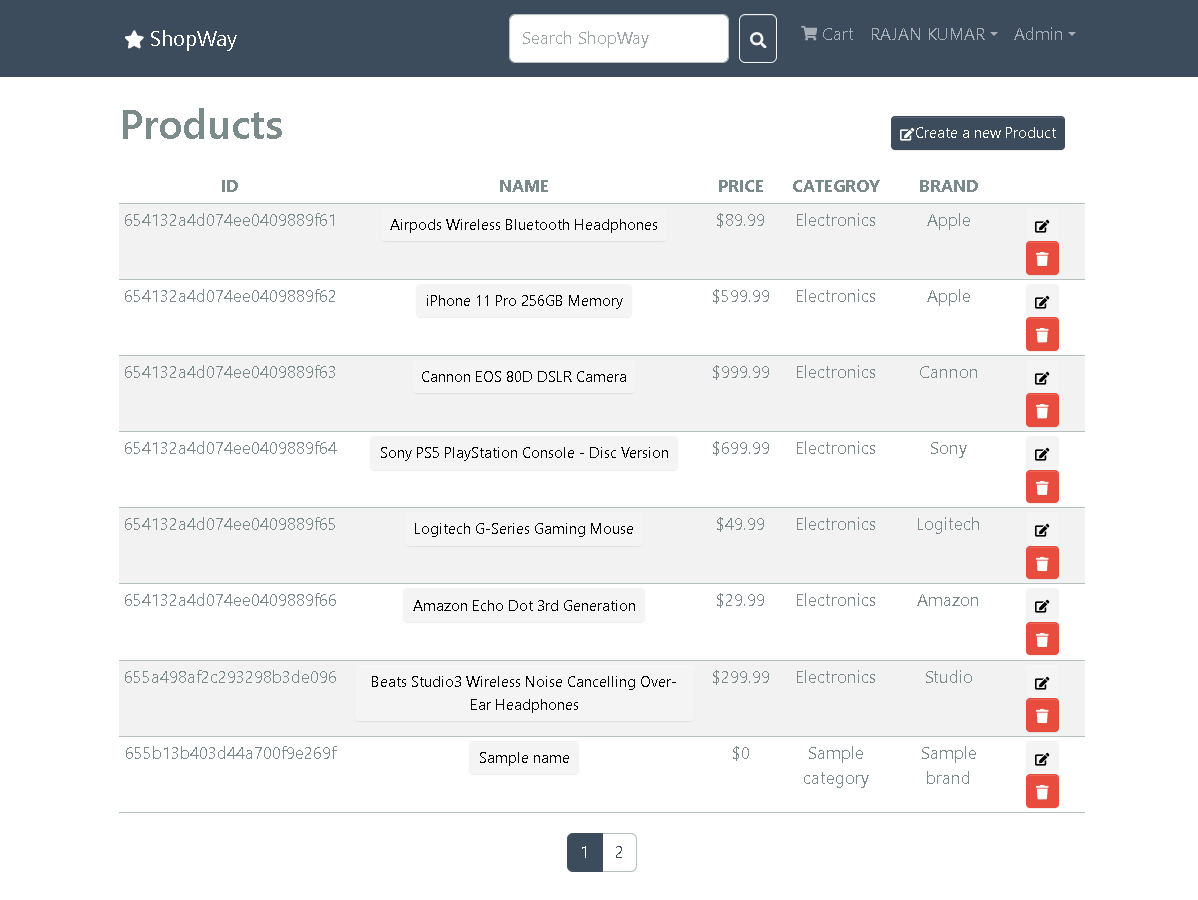Edit the Cannon EOS 80D DSLR Camera
This screenshot has height=900, width=1198.
1041,377
